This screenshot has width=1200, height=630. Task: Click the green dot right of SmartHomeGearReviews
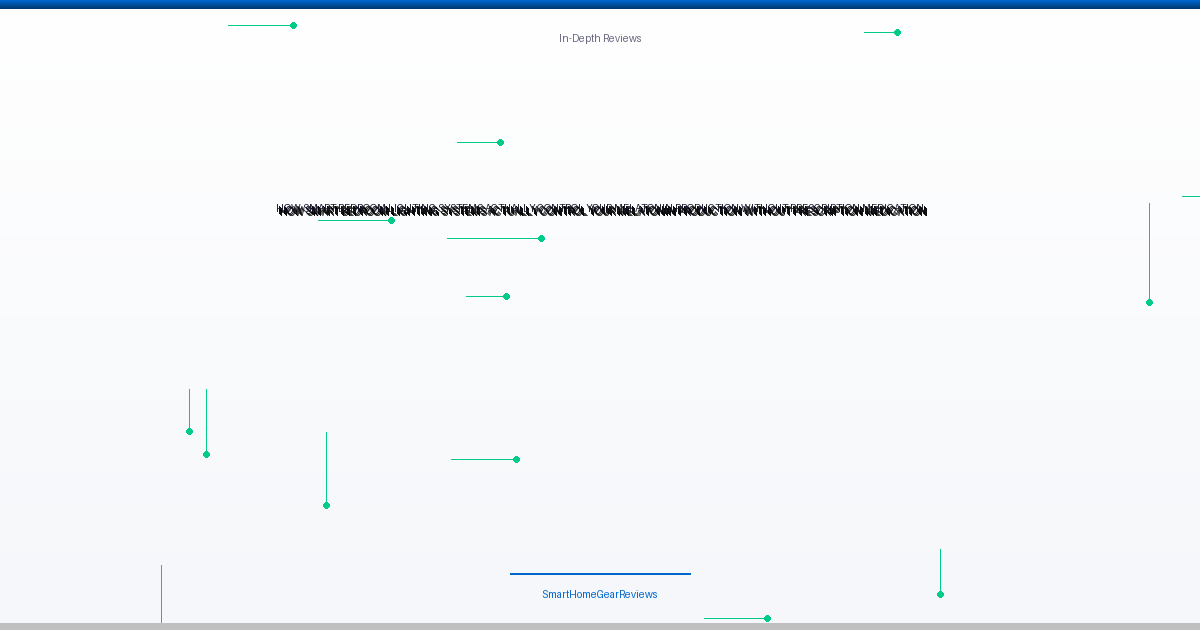[x=940, y=594]
